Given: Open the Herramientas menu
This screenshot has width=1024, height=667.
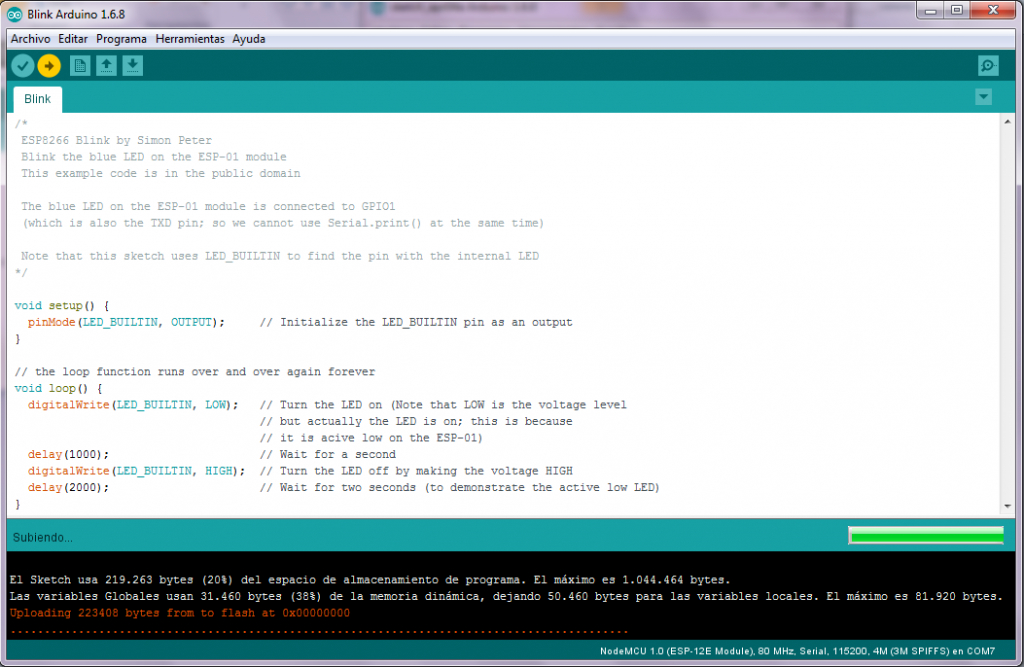Looking at the screenshot, I should (189, 39).
